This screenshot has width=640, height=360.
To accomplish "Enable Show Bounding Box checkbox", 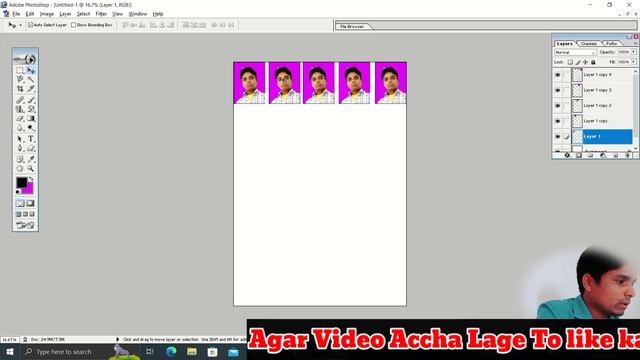I will tap(73, 25).
